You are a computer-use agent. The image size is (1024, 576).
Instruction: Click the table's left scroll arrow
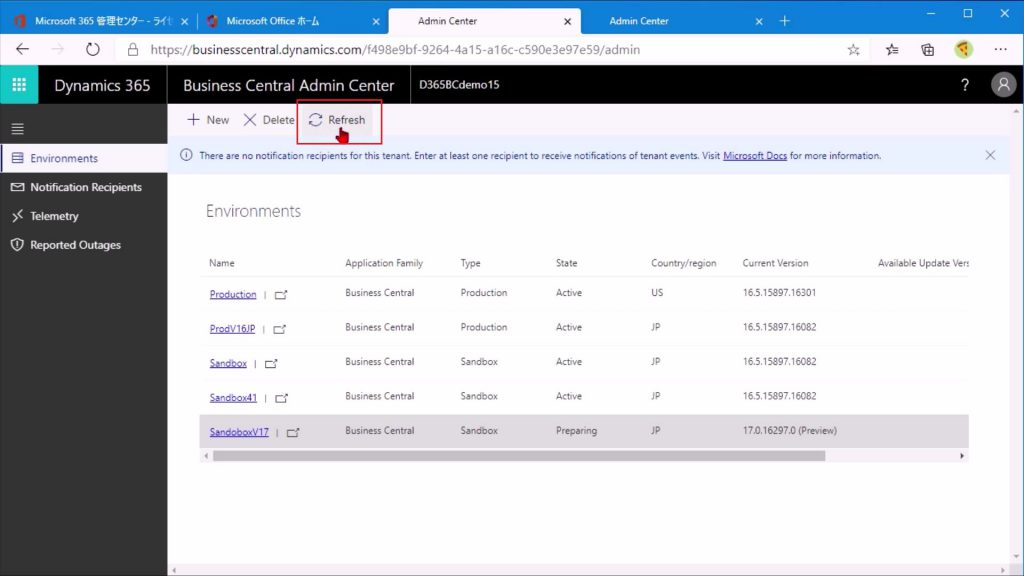pyautogui.click(x=206, y=456)
